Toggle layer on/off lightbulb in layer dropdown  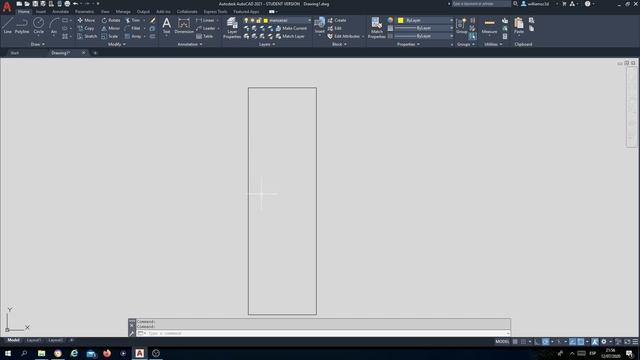coord(246,20)
